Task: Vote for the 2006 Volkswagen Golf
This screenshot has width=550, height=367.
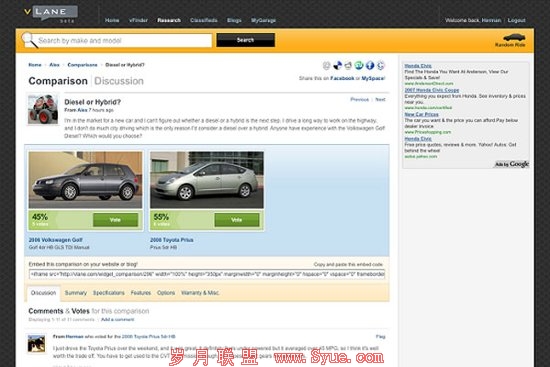Action: (115, 220)
